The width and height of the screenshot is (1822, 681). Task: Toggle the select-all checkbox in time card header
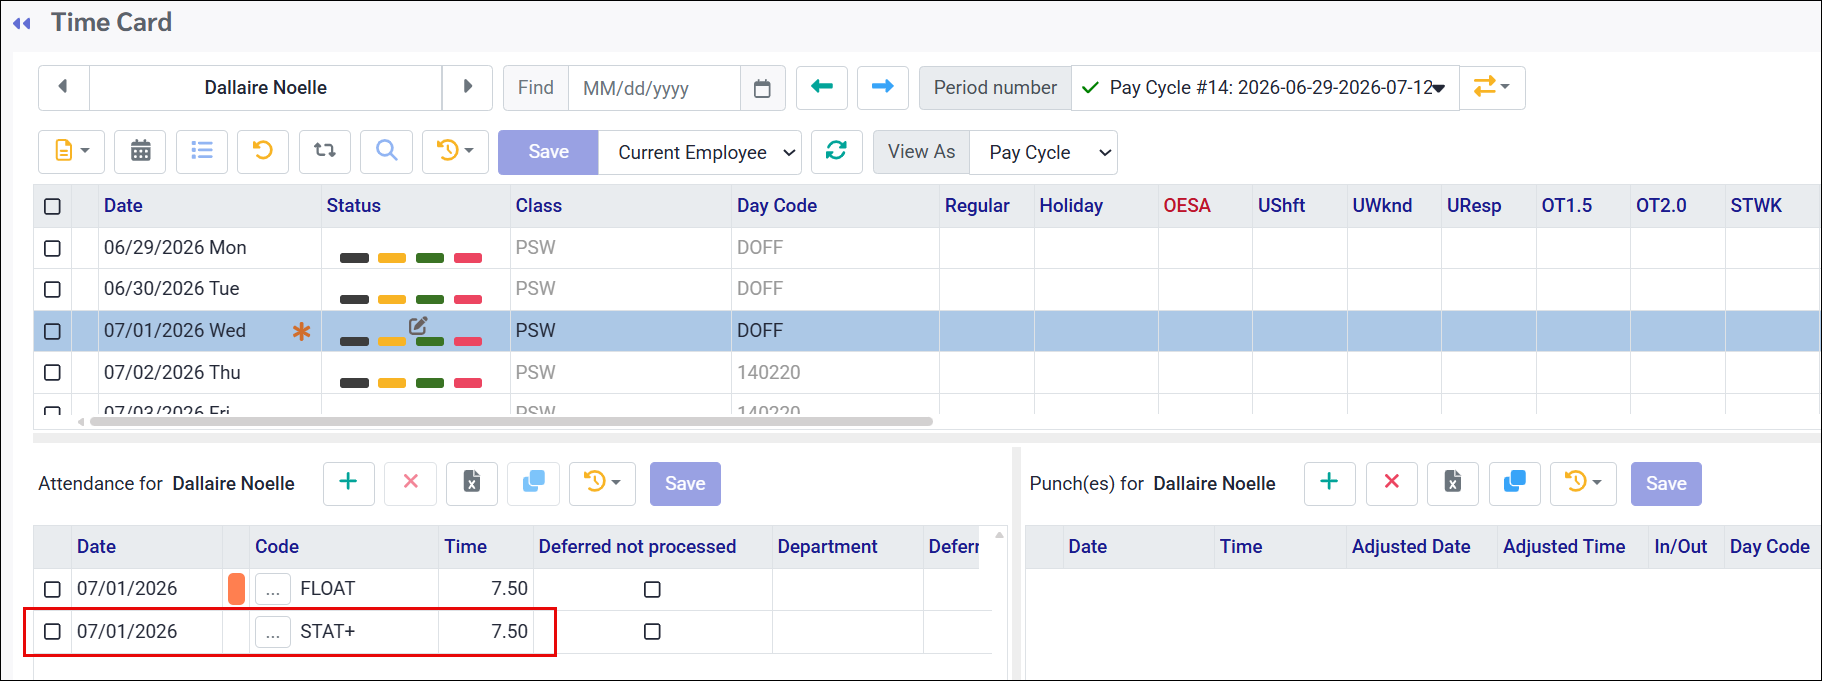[x=53, y=206]
